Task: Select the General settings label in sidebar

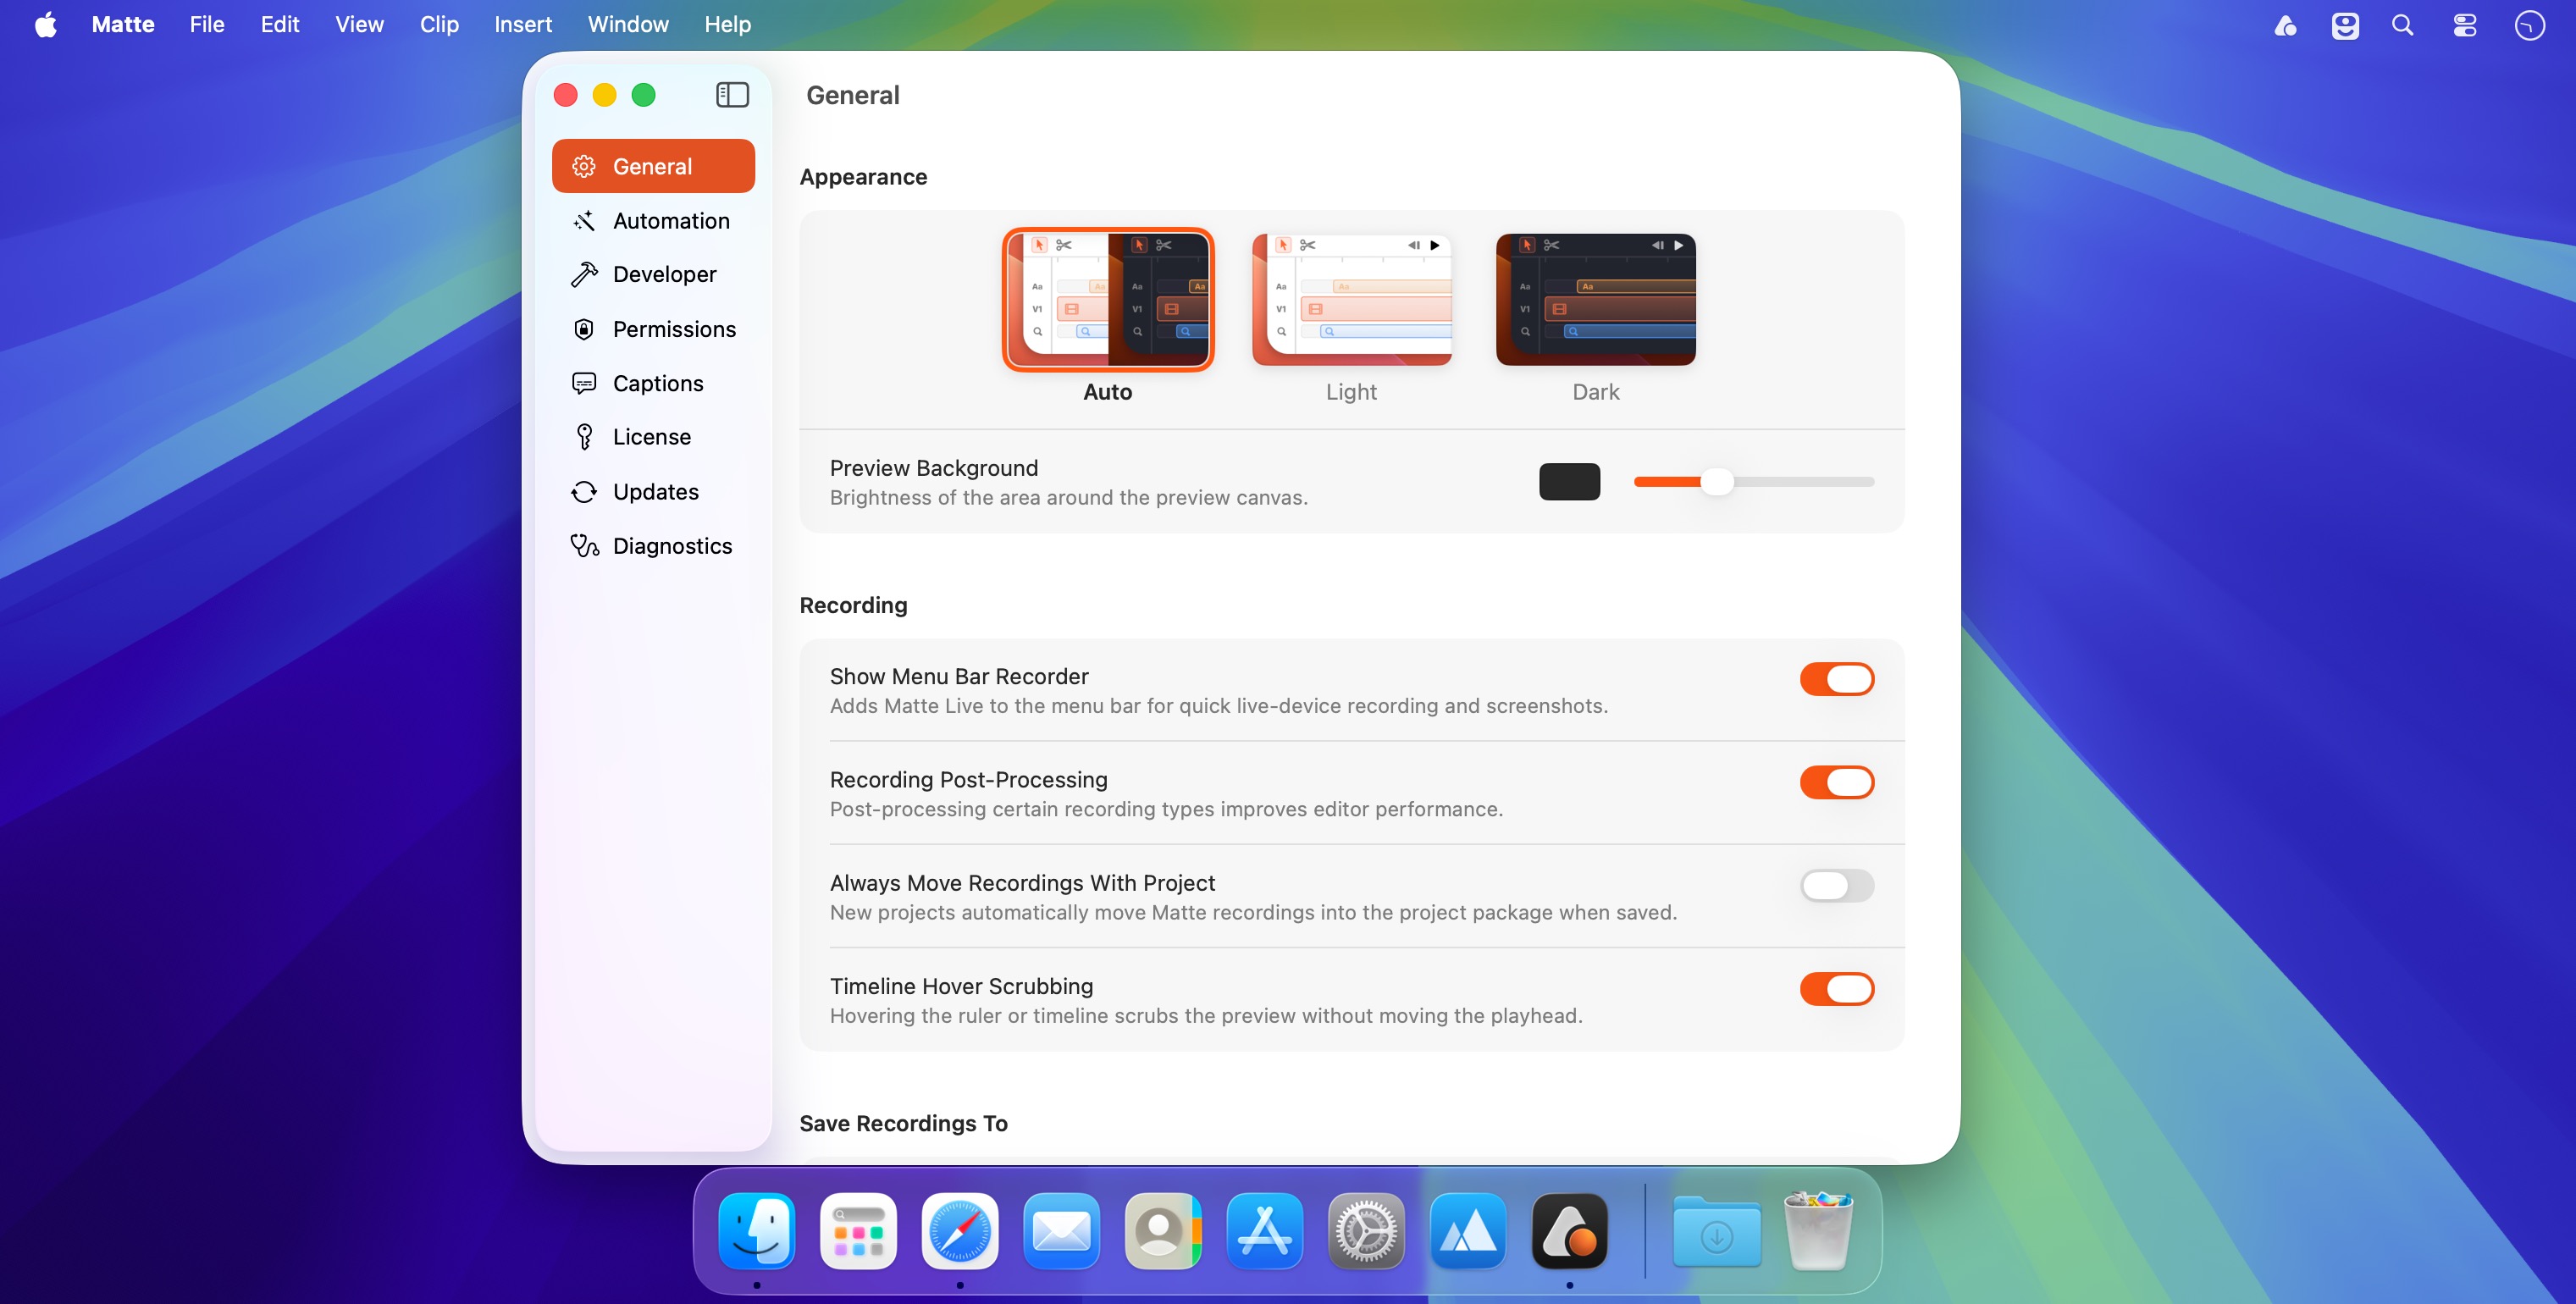Action: point(652,166)
